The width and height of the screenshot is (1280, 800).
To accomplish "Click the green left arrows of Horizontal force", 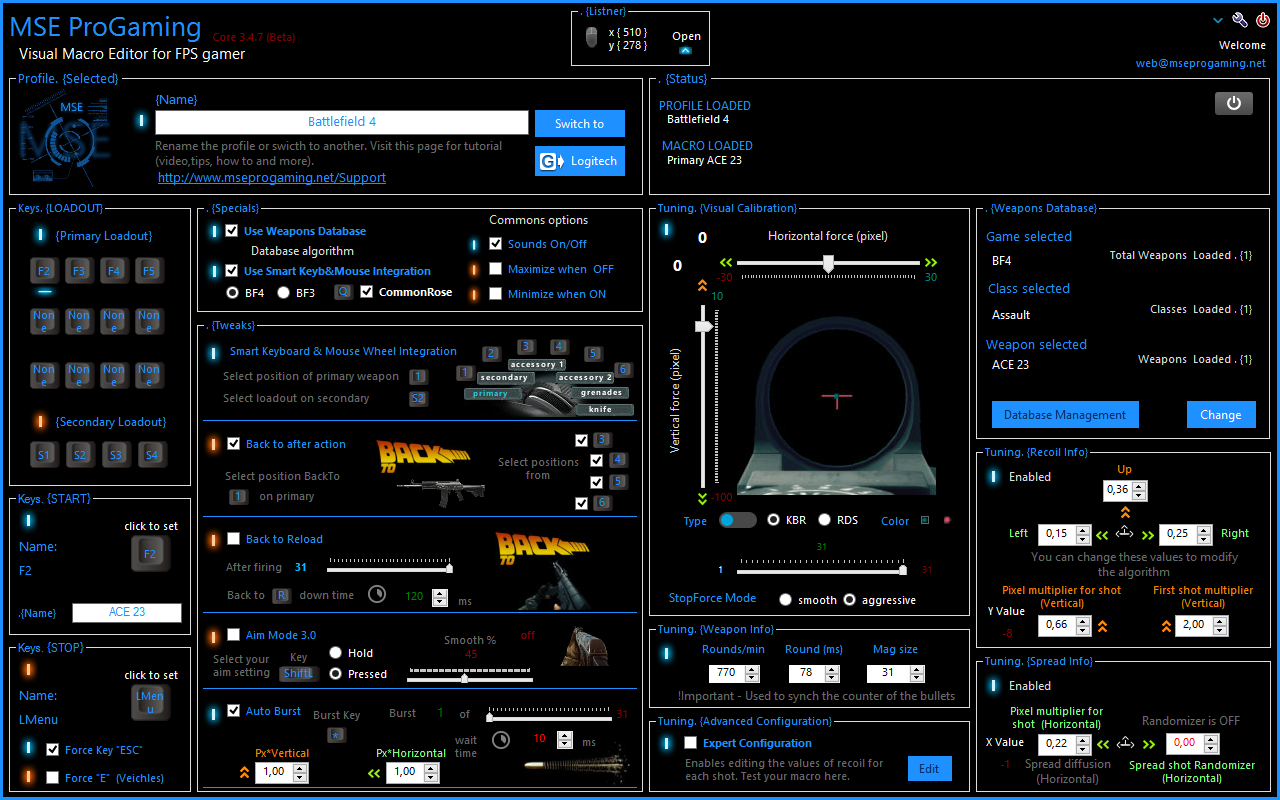I will pos(726,263).
